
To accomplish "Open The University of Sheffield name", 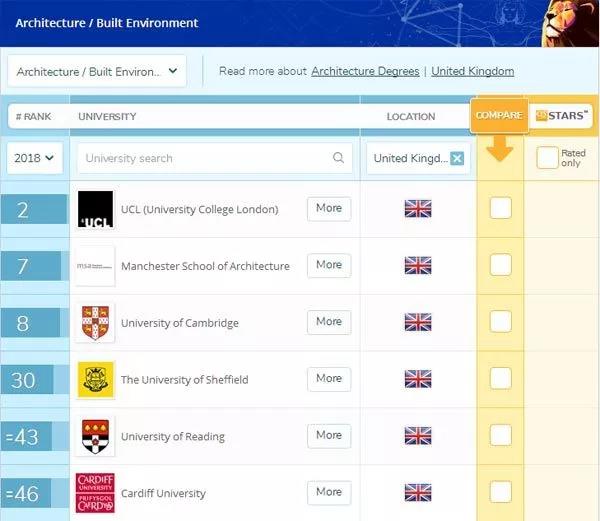I will coord(184,379).
